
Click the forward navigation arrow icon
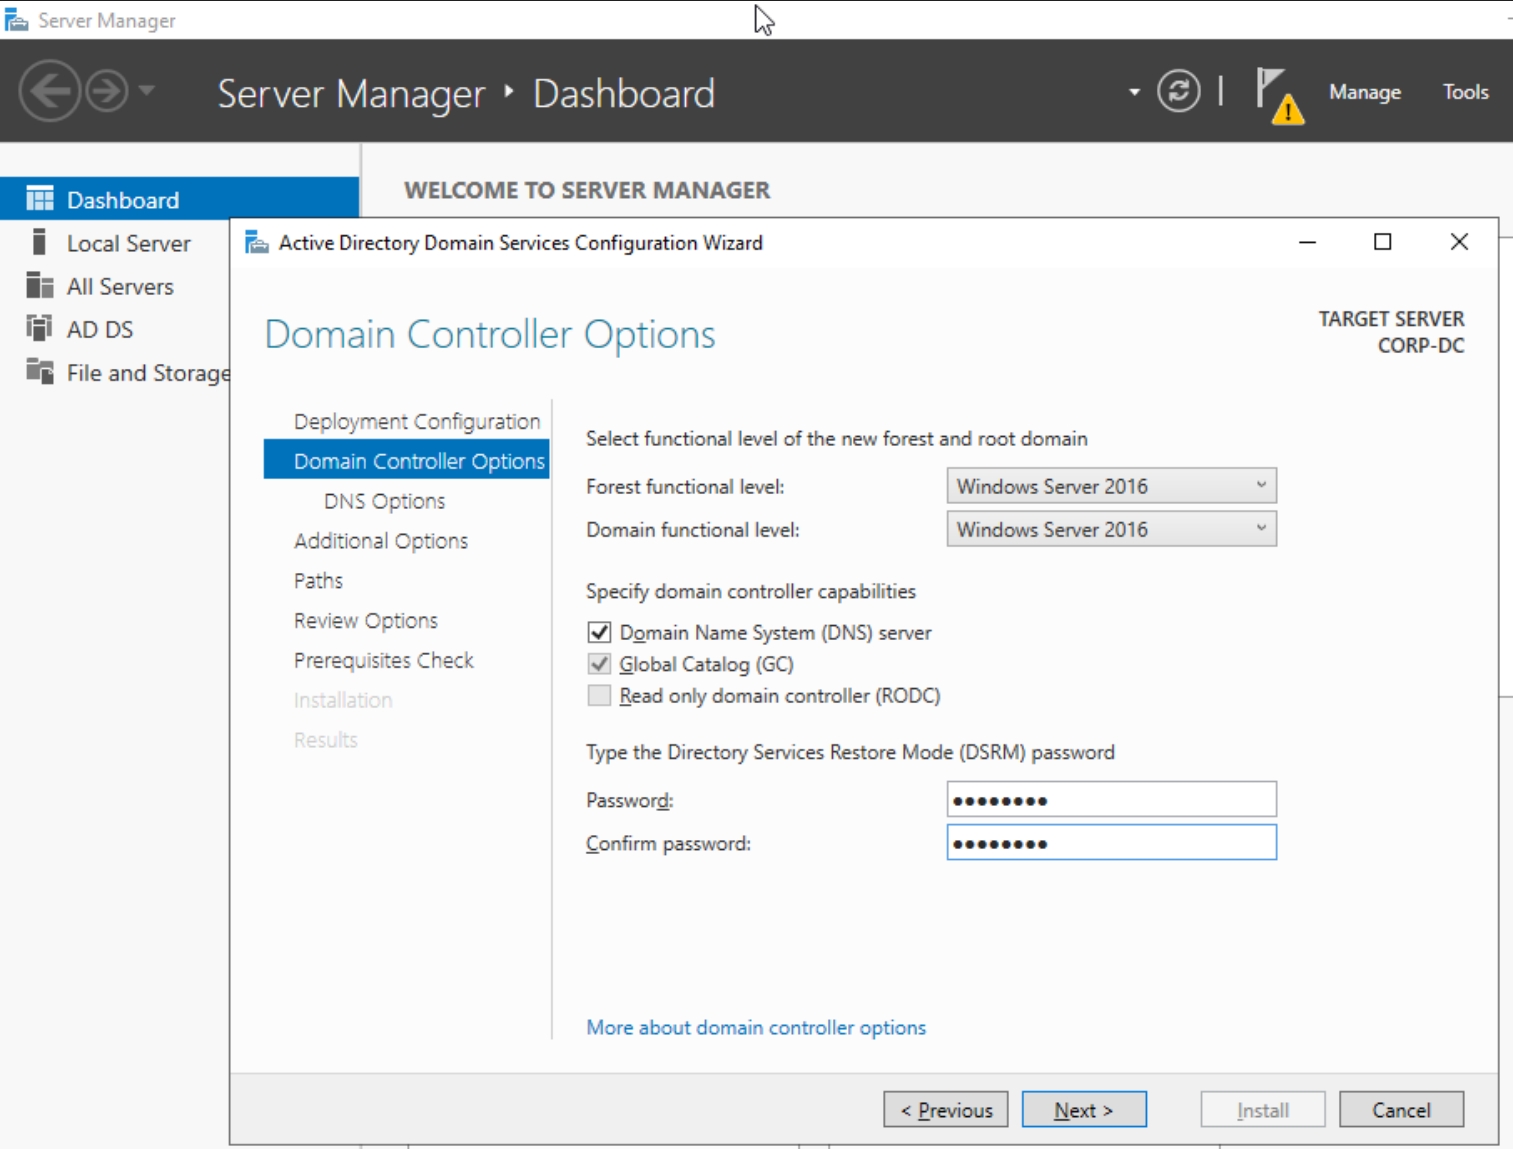[x=106, y=92]
